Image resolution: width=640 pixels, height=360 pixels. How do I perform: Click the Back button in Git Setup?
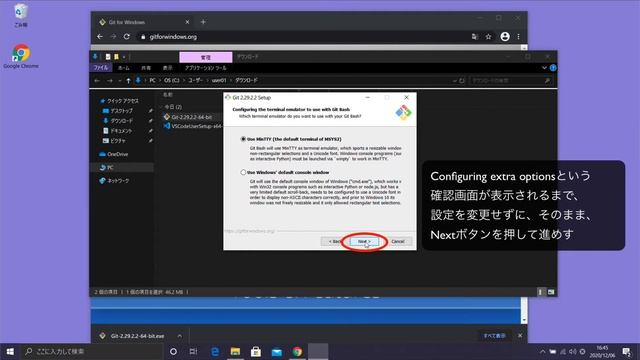[x=334, y=242]
